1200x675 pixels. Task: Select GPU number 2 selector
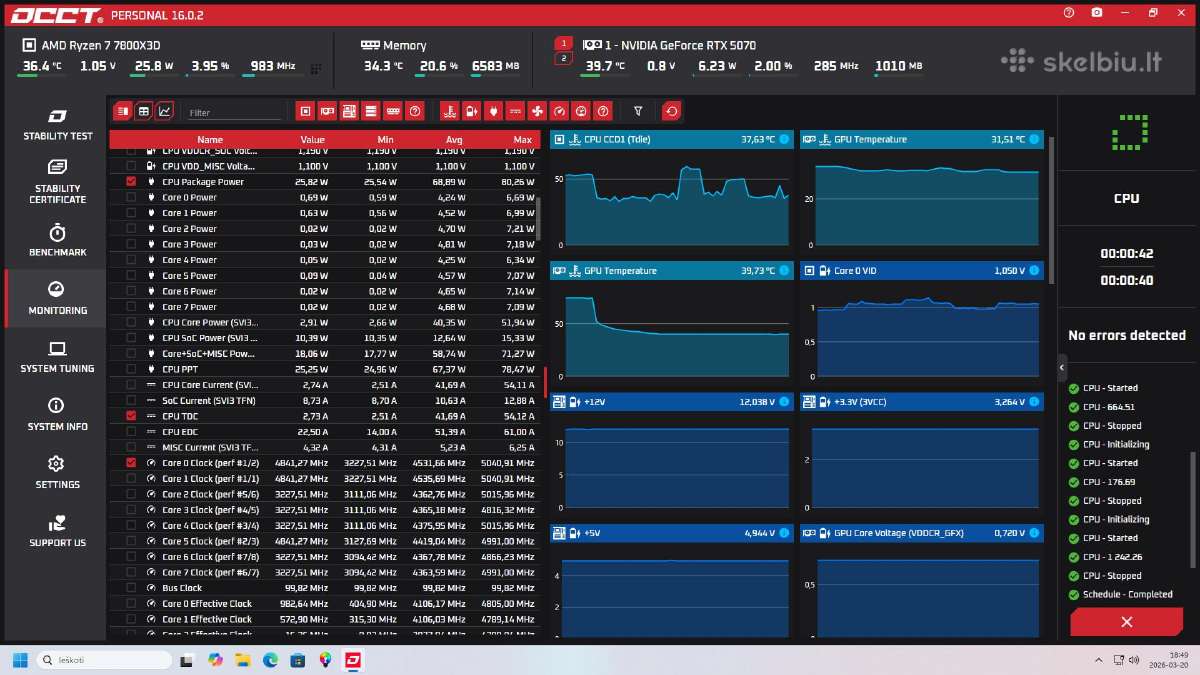pyautogui.click(x=563, y=59)
